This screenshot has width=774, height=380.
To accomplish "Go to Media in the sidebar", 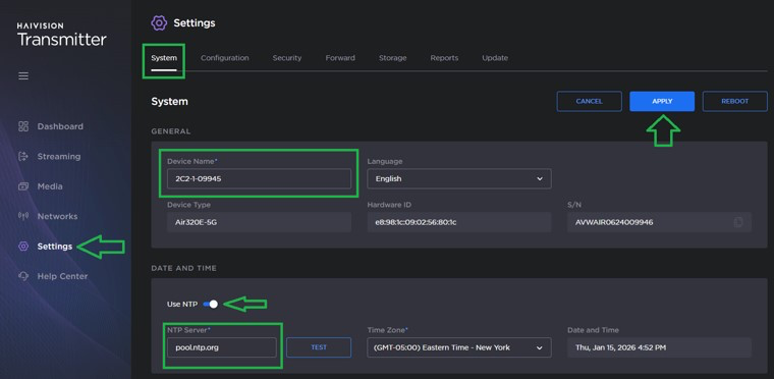I will (50, 187).
